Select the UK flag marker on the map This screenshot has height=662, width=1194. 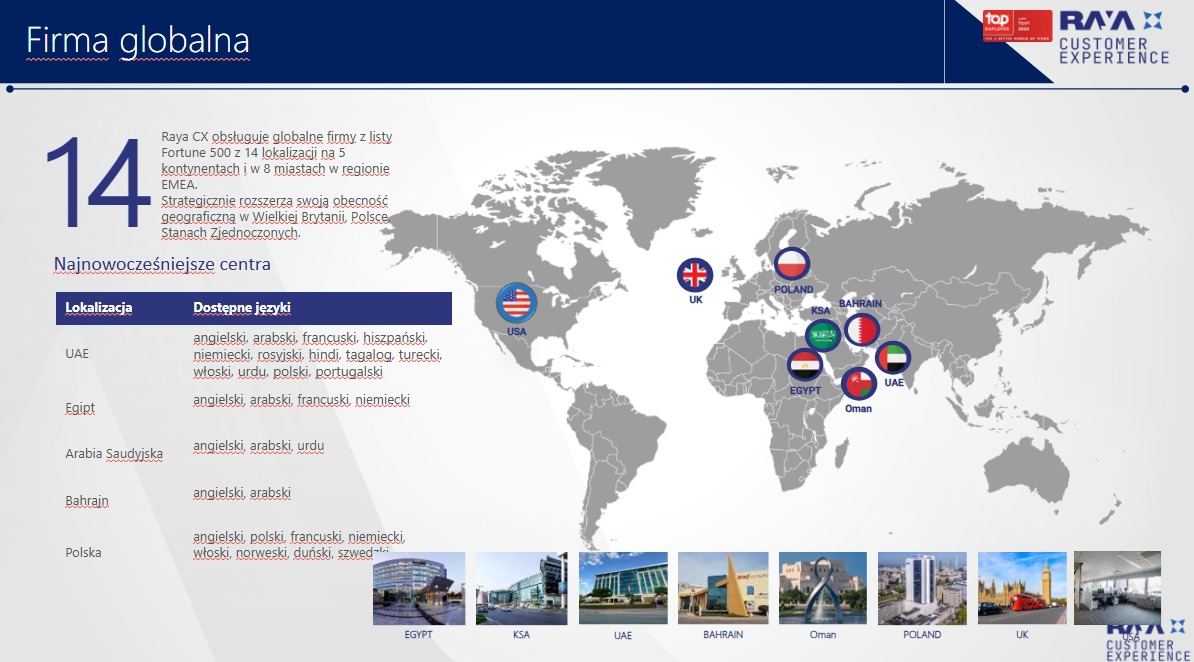click(x=694, y=274)
